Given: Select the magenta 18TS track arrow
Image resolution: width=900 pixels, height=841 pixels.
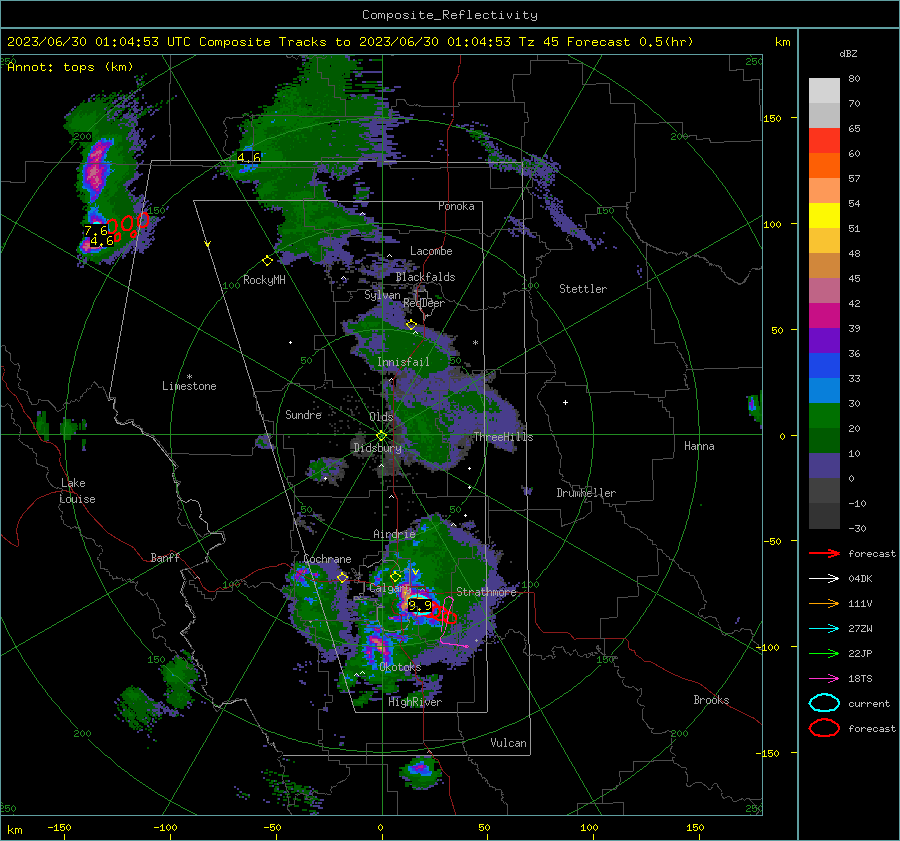Looking at the screenshot, I should tap(824, 679).
